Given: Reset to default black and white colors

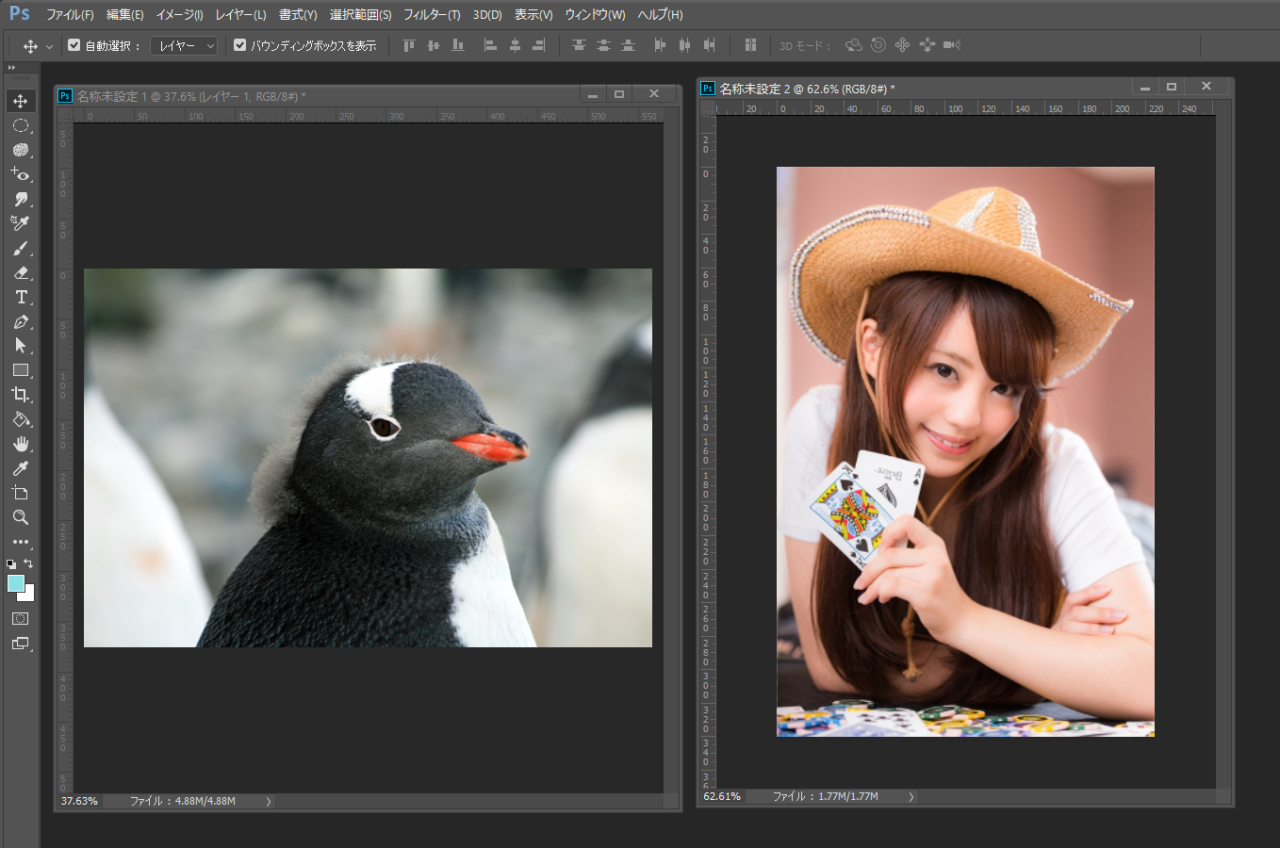Looking at the screenshot, I should point(11,564).
